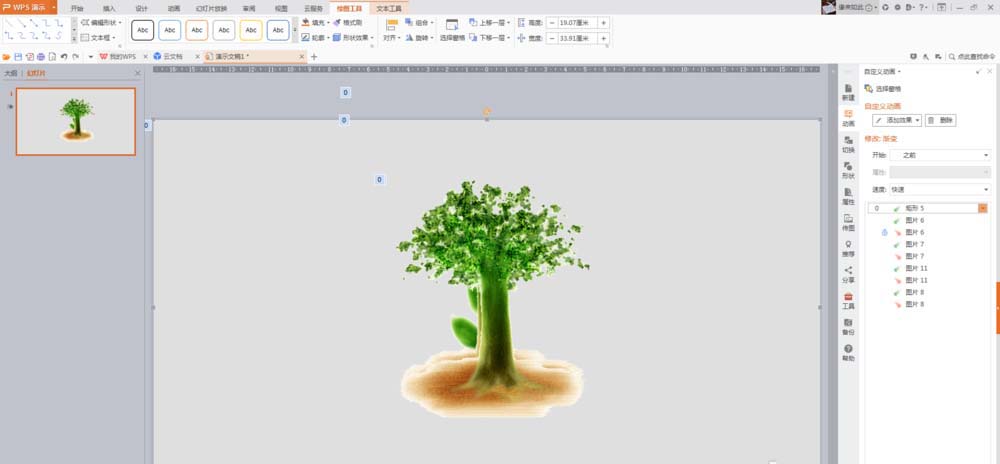Apply the orange-bordered Abc shape style
This screenshot has height=464, width=1000.
click(196, 30)
